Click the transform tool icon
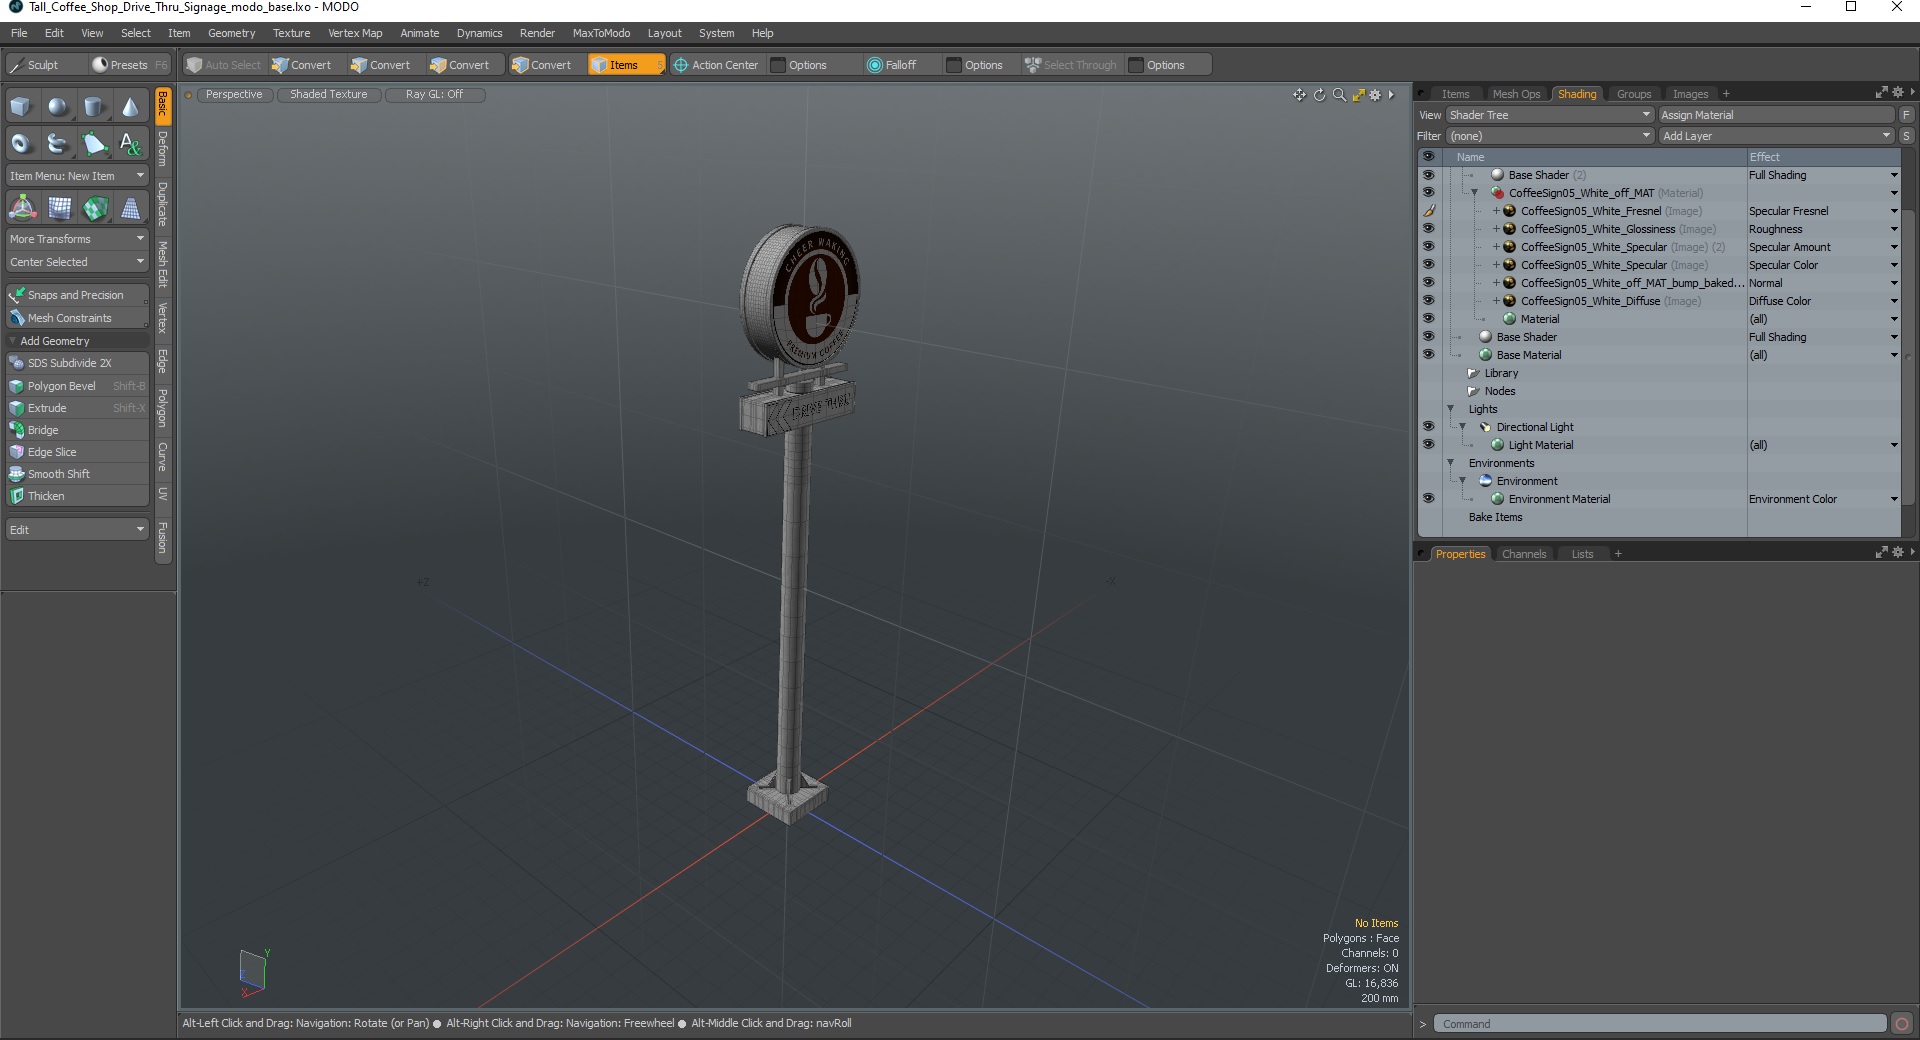The image size is (1920, 1040). [x=22, y=208]
